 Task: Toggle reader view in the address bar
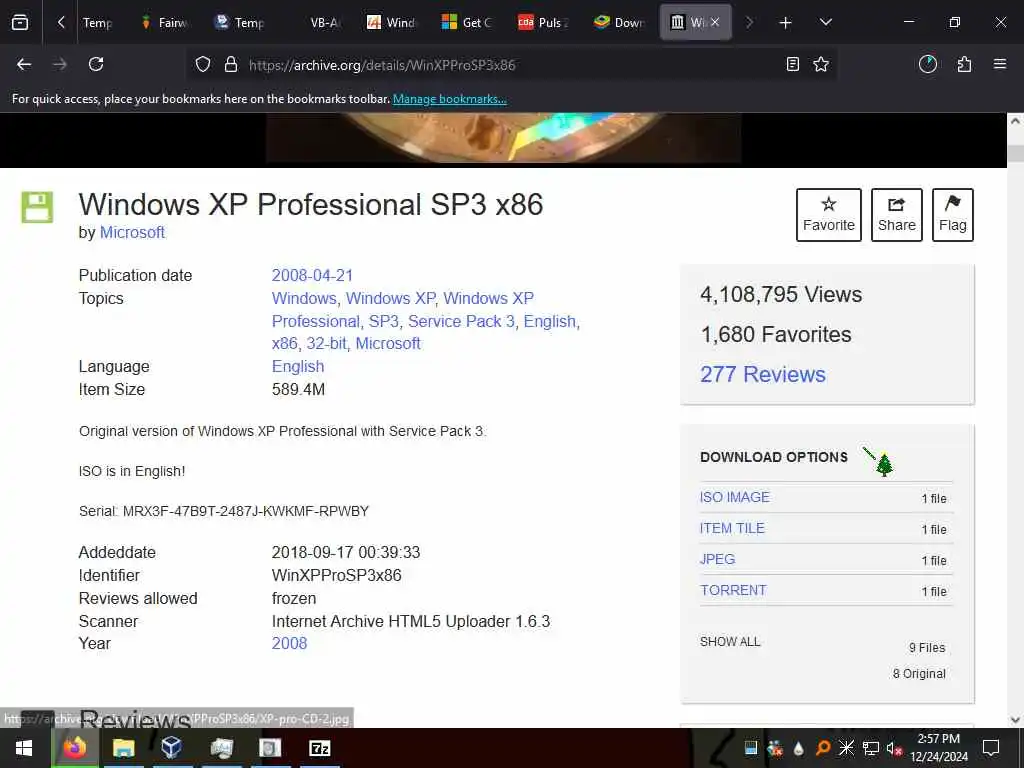coord(792,64)
